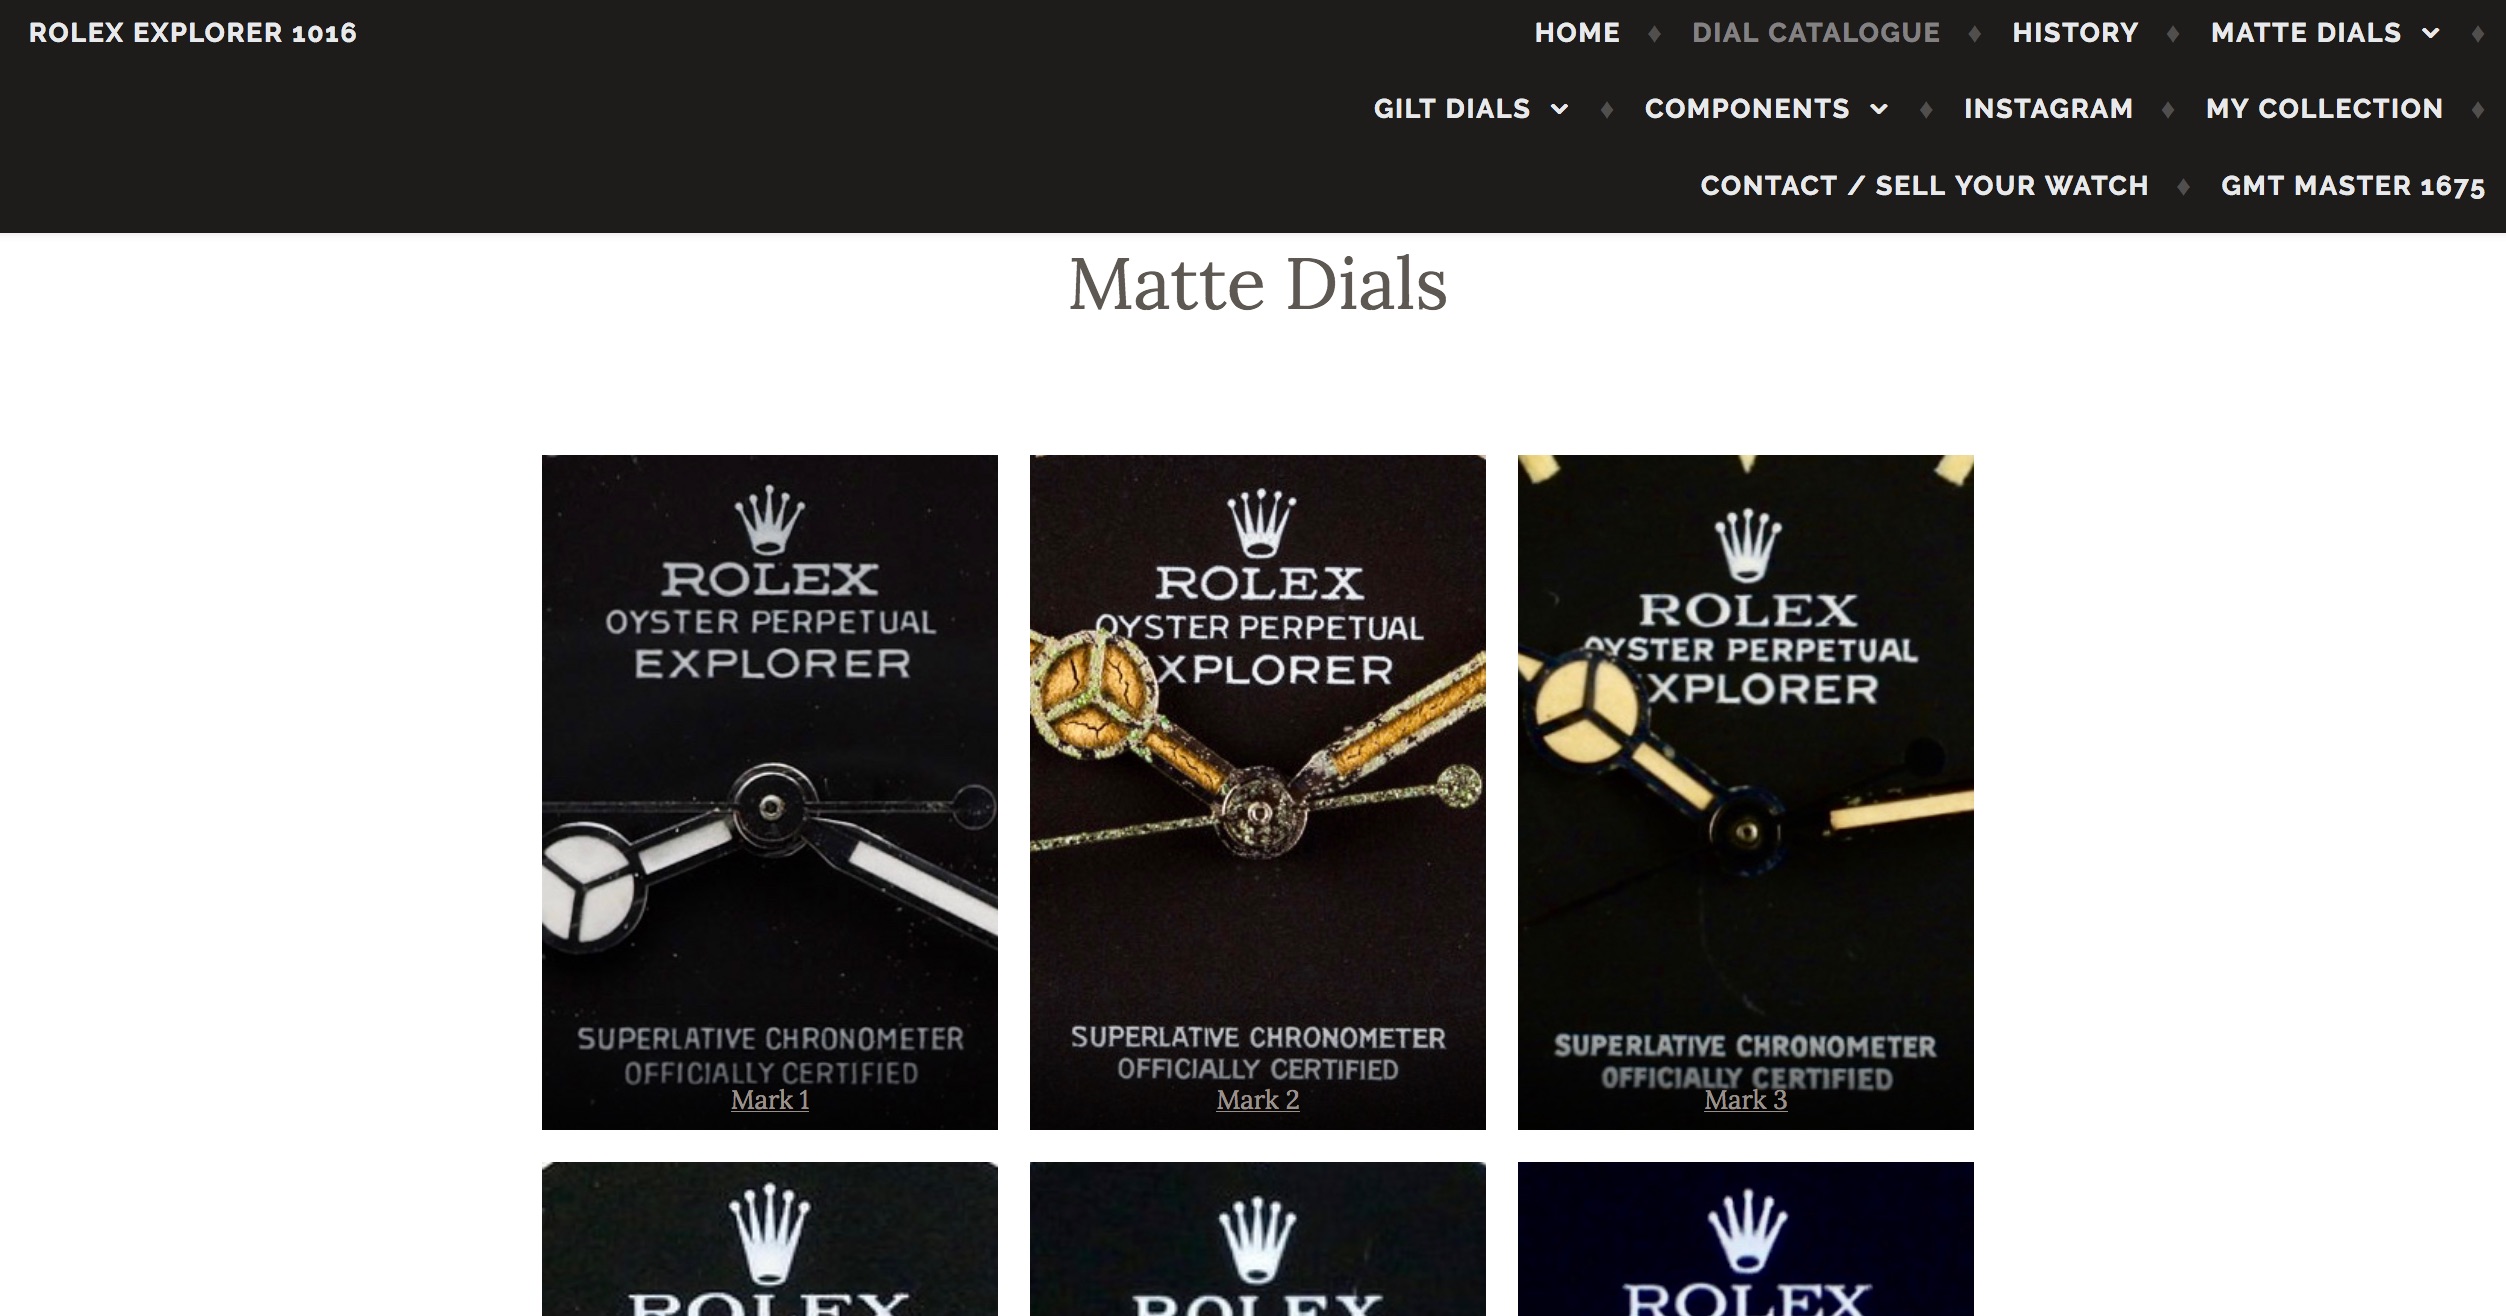This screenshot has height=1316, width=2506.
Task: Open the second-row middle dial thumbnail
Action: (x=1258, y=1239)
